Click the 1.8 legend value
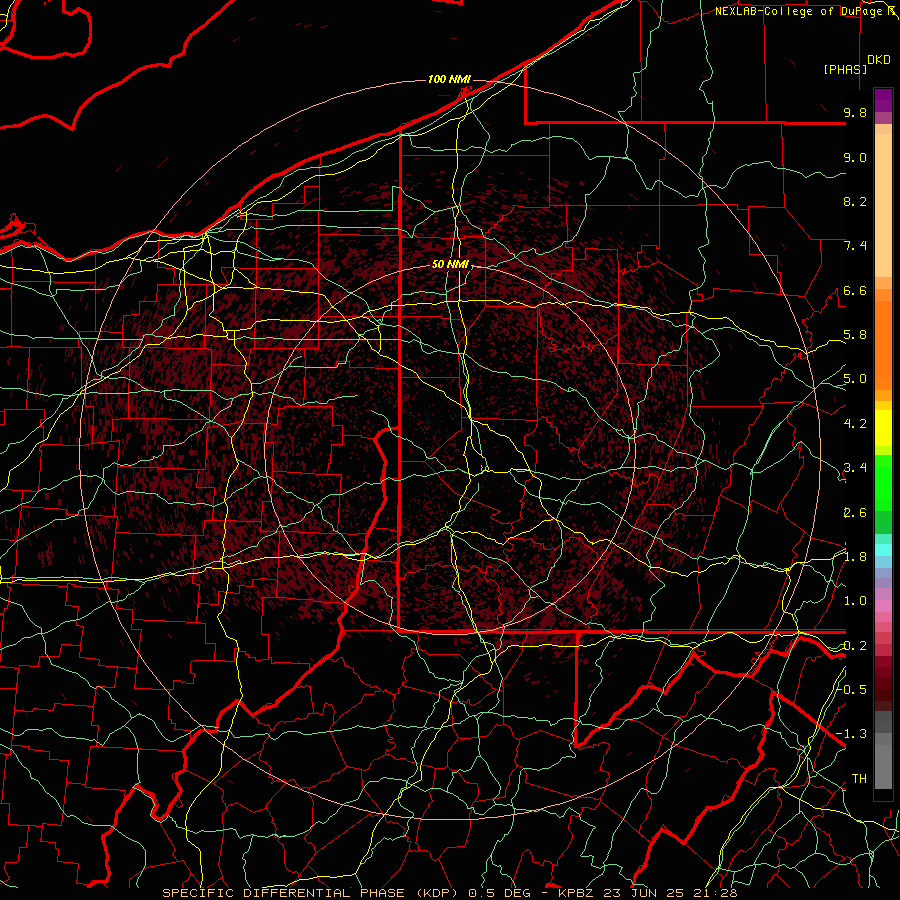 [855, 557]
